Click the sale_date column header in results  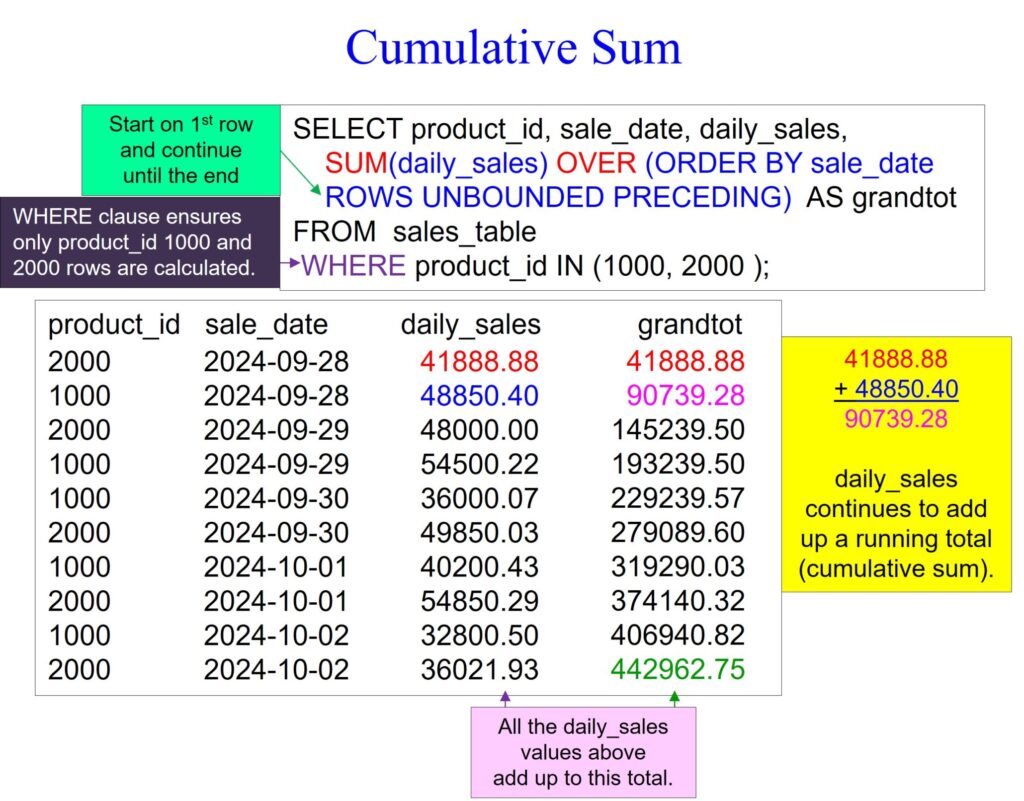[266, 324]
